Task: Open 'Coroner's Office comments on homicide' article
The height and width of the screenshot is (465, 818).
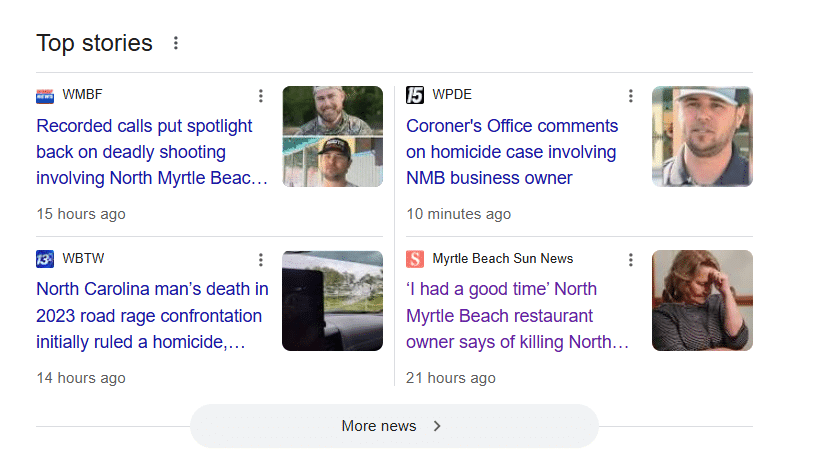Action: point(512,152)
